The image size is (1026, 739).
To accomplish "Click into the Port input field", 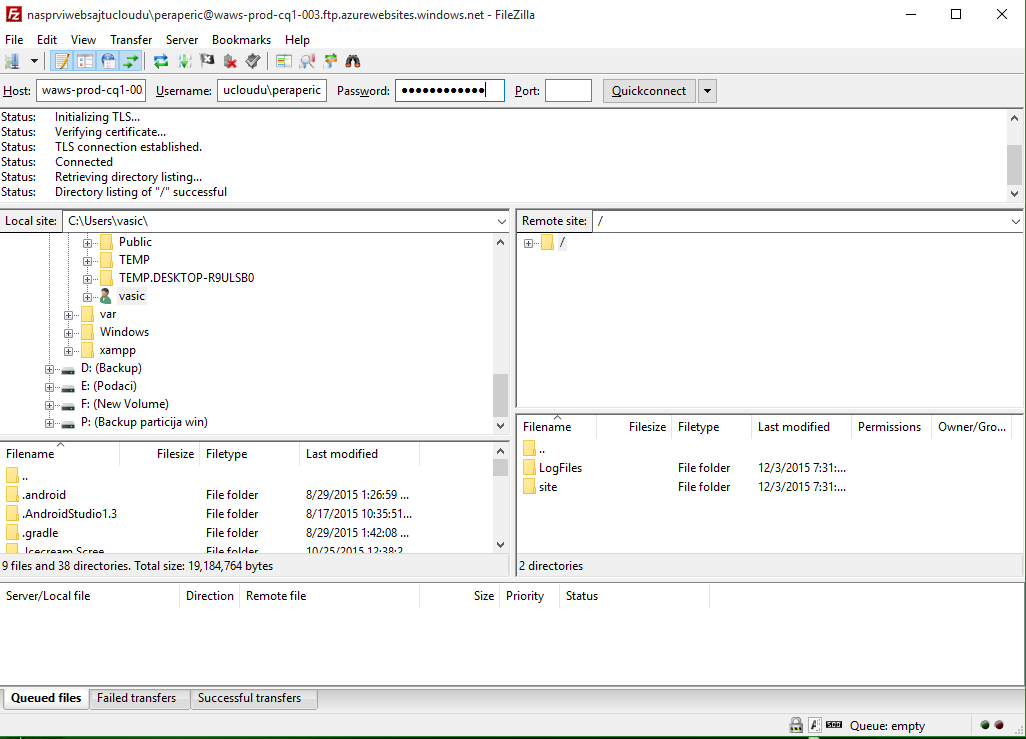I will 568,91.
